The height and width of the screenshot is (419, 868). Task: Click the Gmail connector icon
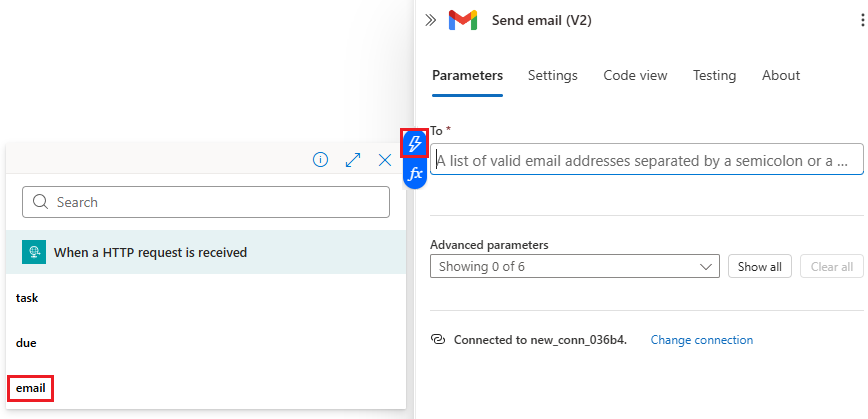463,20
